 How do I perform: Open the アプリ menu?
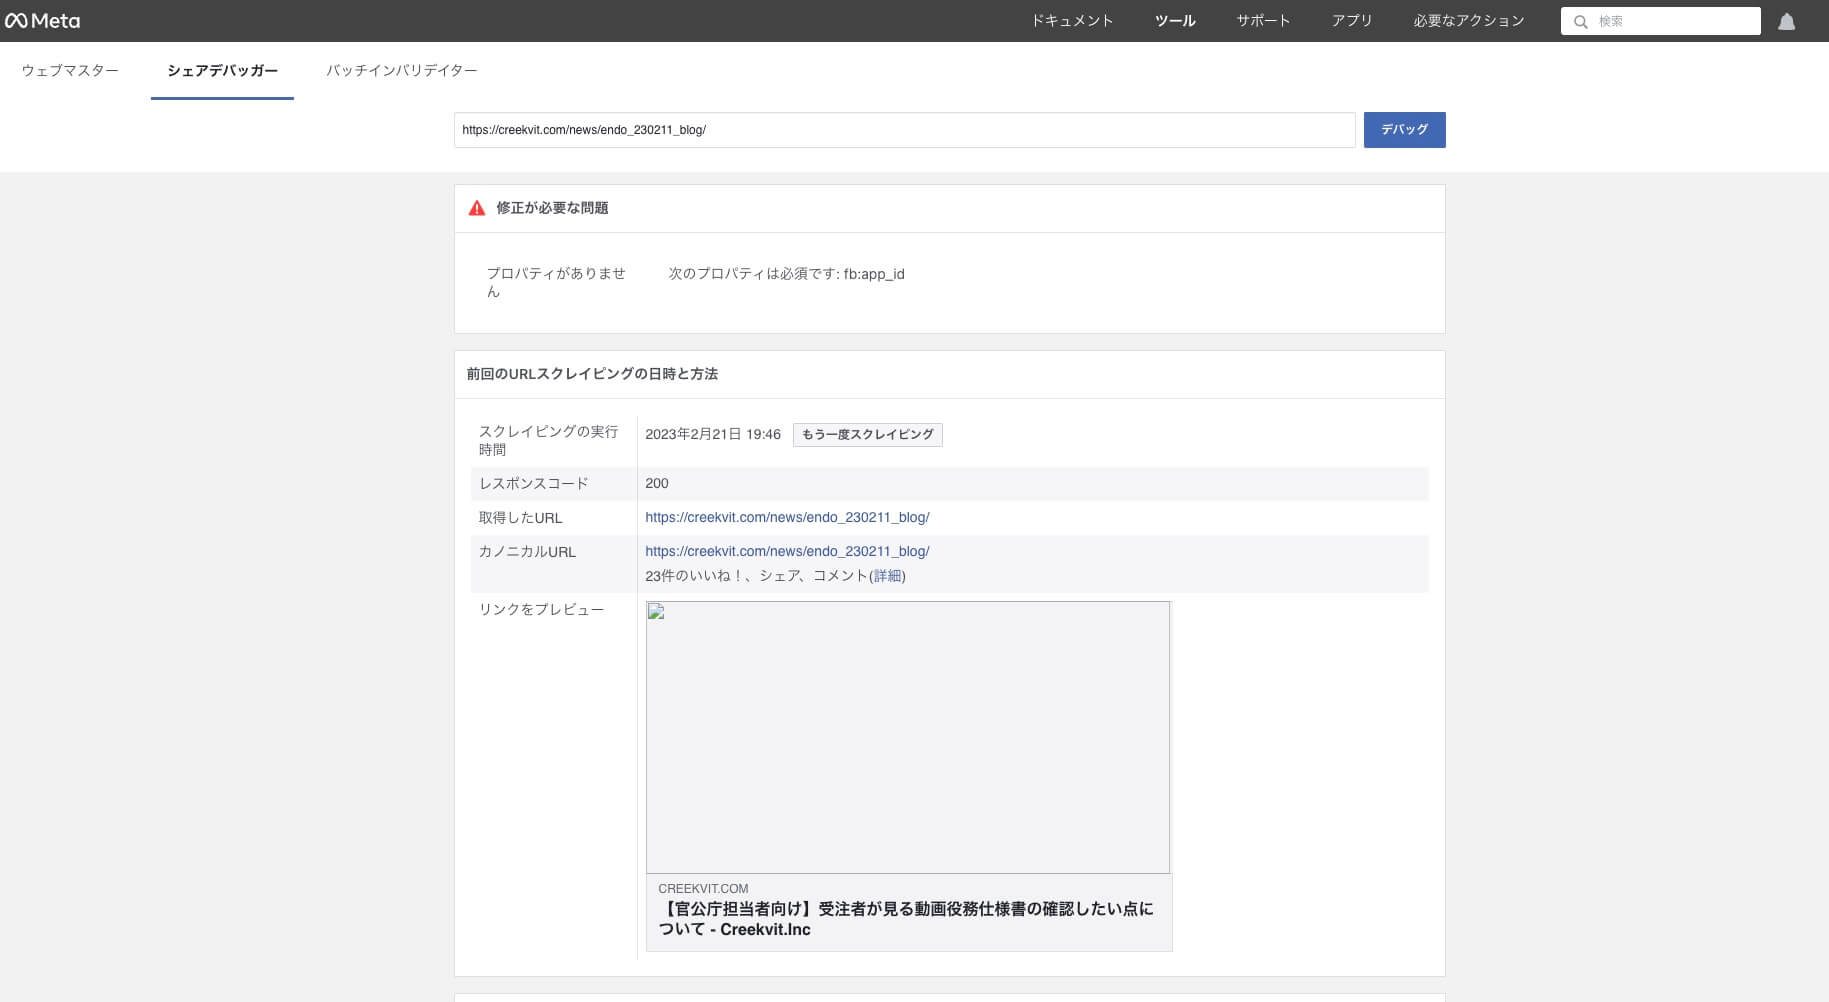point(1351,20)
